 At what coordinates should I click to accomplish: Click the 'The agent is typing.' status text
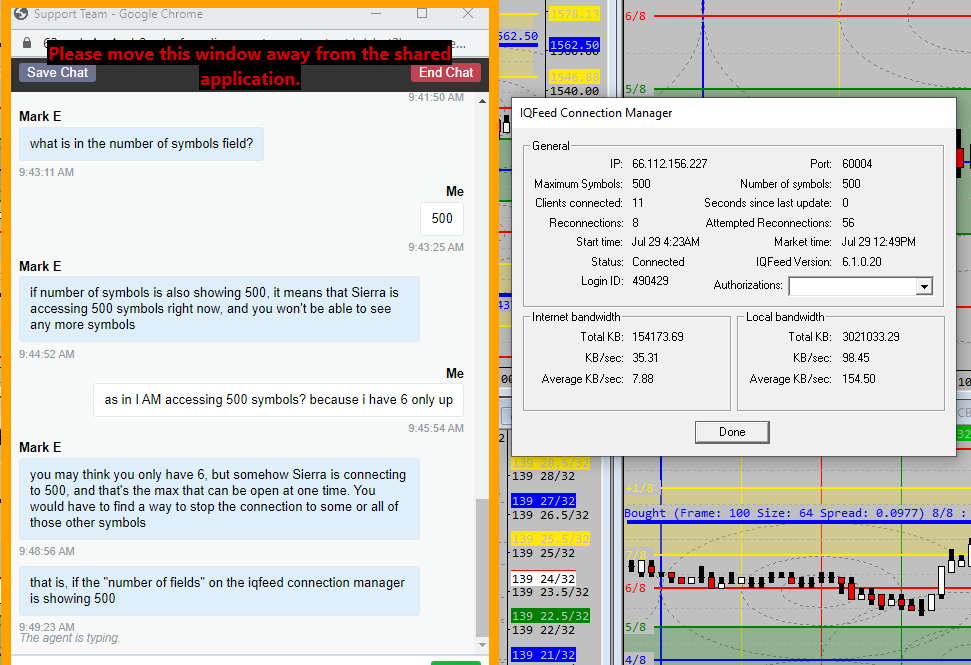pyautogui.click(x=70, y=638)
